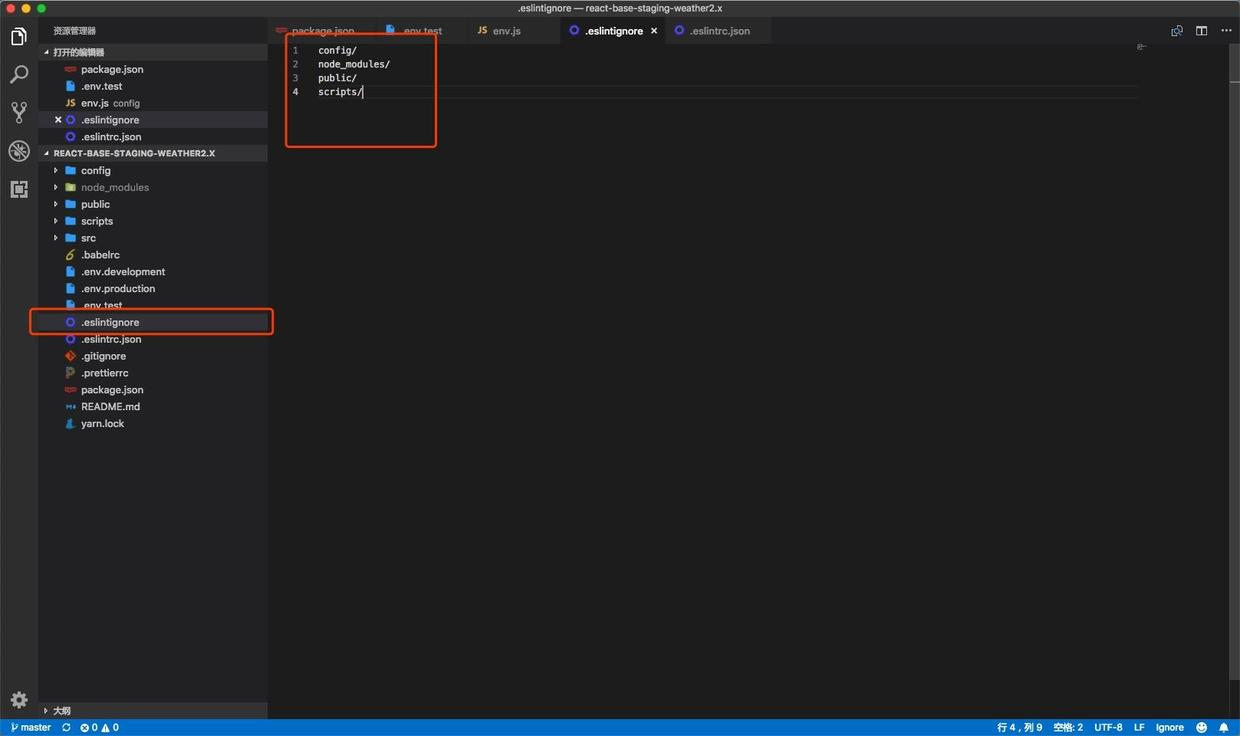Open the .gitignore file
The width and height of the screenshot is (1240, 736).
click(153, 357)
